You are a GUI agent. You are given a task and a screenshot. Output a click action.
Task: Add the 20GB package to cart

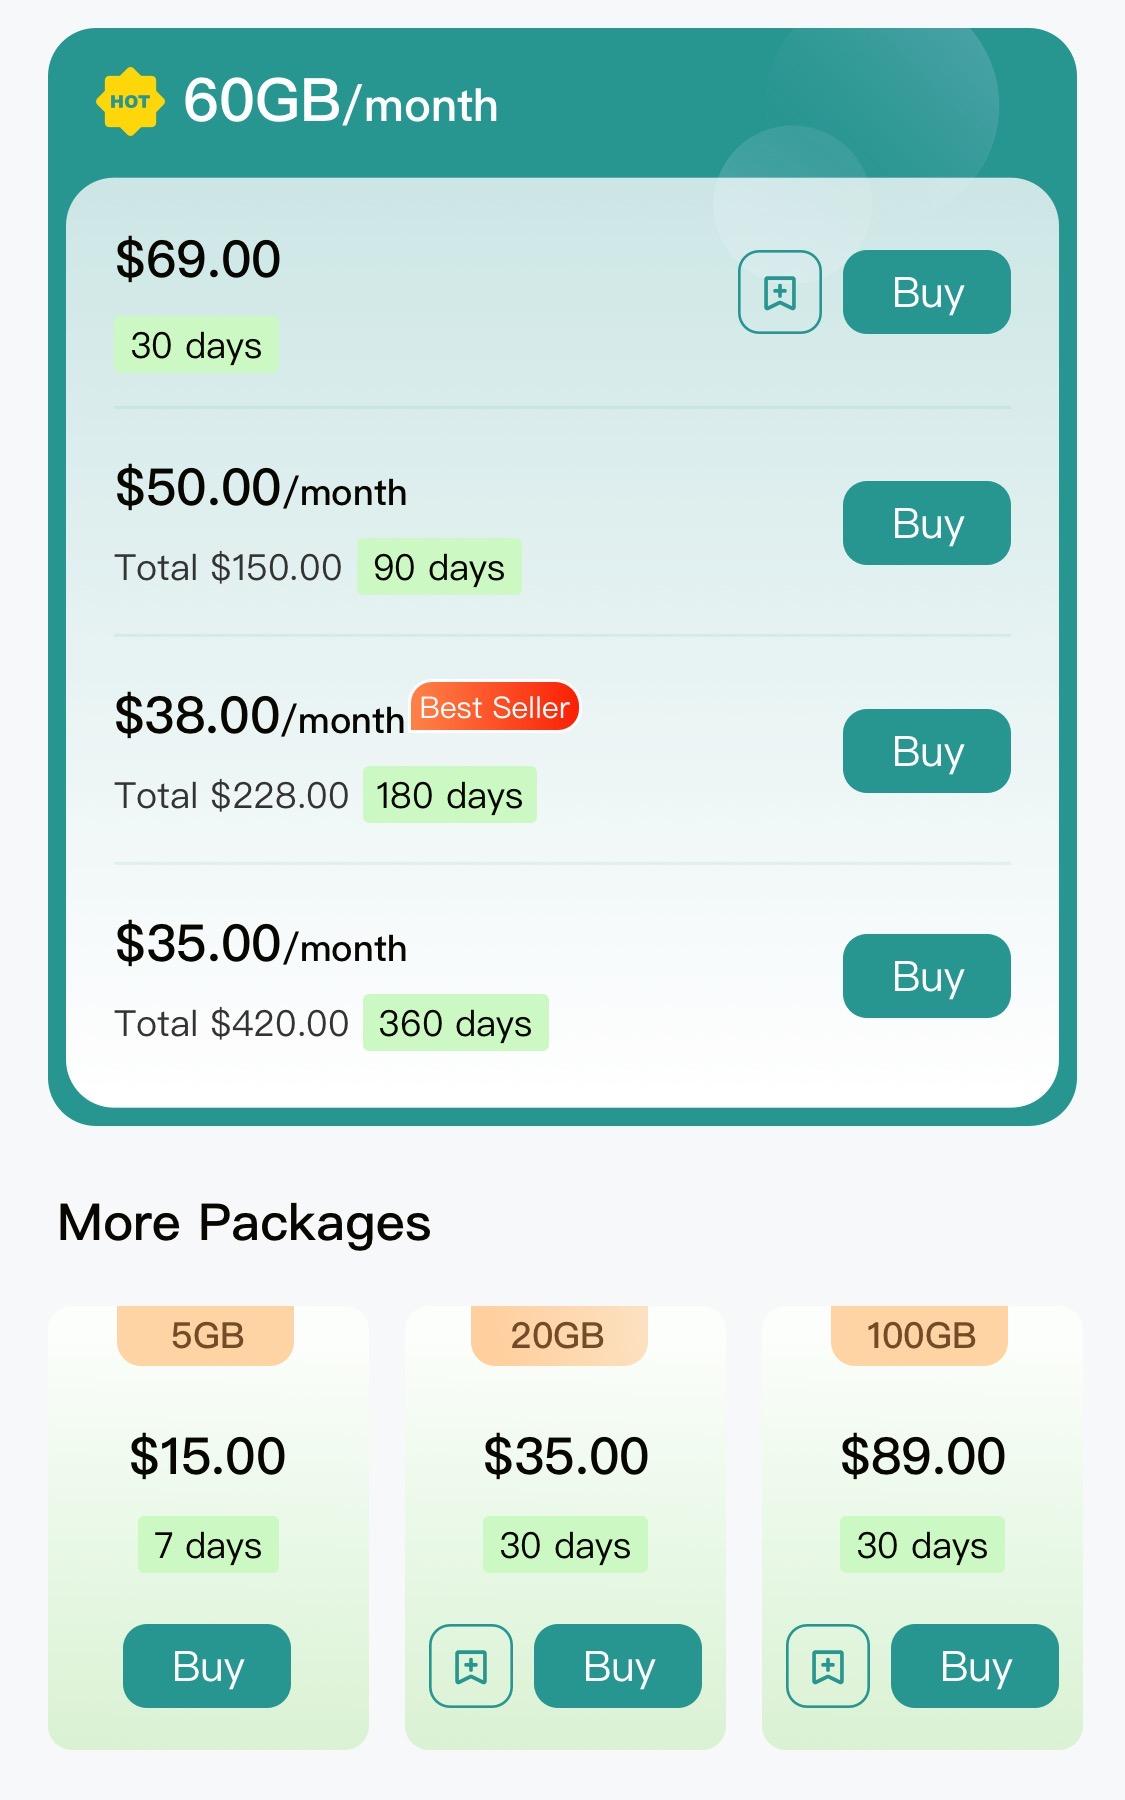[x=470, y=1666]
